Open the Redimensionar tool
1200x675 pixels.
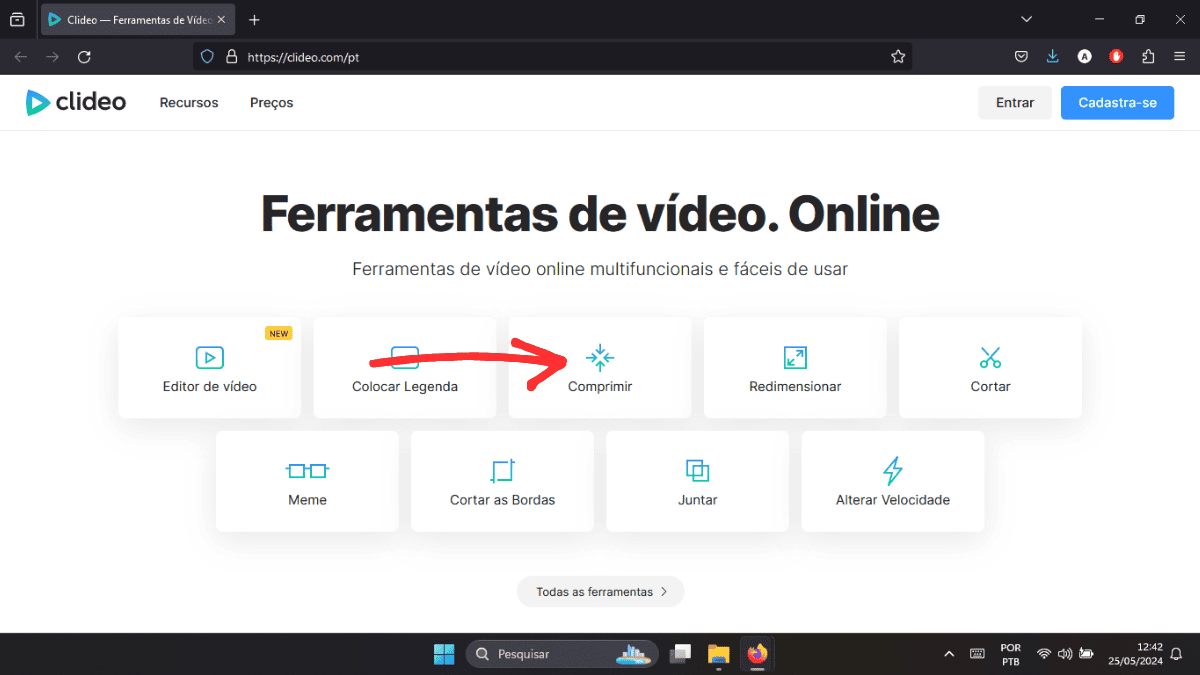click(x=794, y=368)
